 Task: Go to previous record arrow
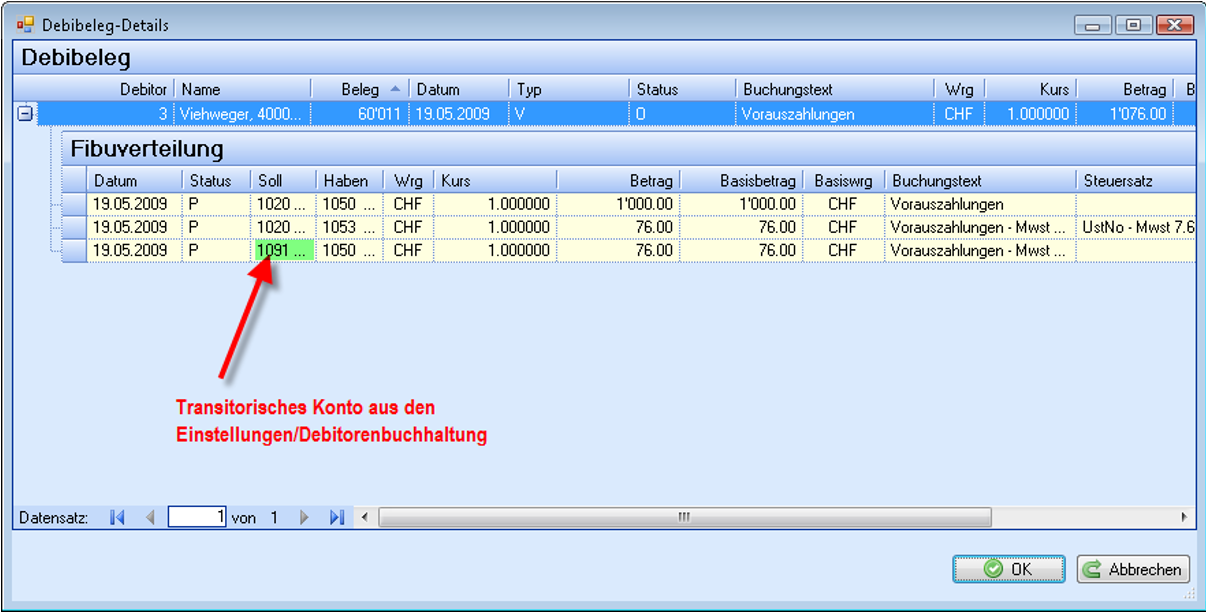point(150,518)
